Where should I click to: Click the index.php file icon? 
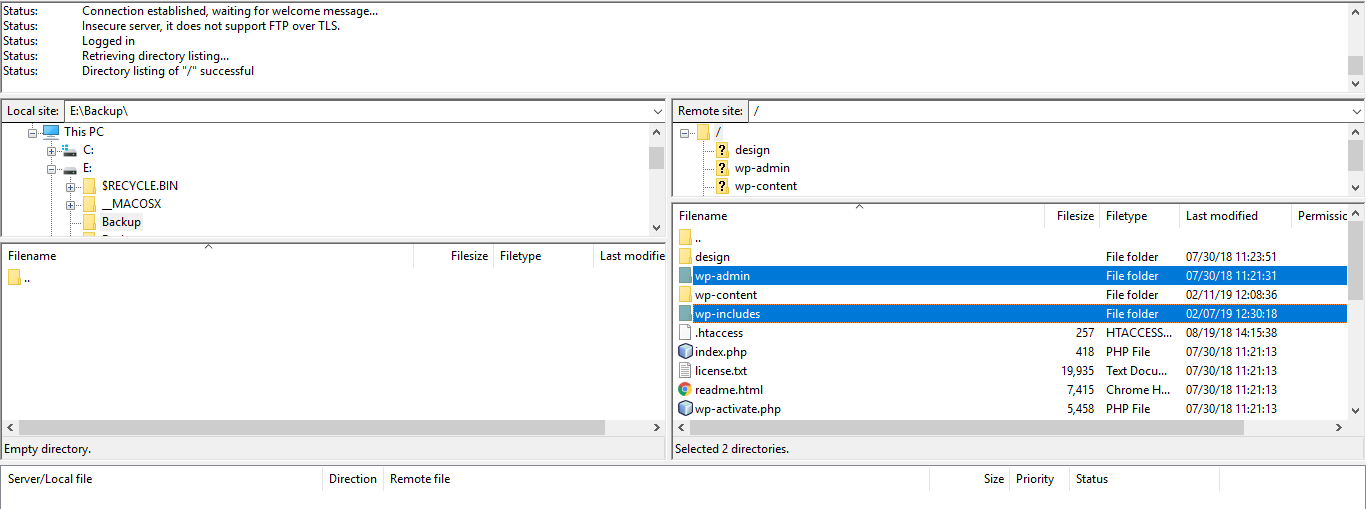point(685,352)
